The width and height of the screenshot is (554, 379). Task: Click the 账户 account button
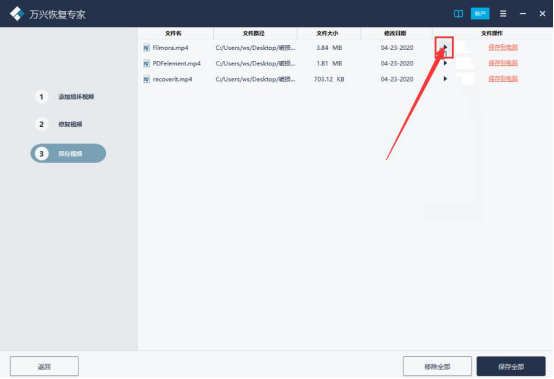coord(480,14)
